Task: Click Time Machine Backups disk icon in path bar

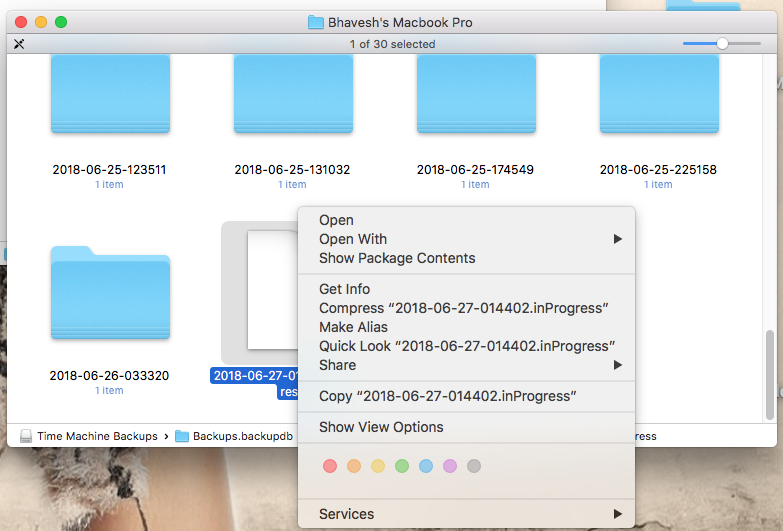Action: [x=26, y=436]
